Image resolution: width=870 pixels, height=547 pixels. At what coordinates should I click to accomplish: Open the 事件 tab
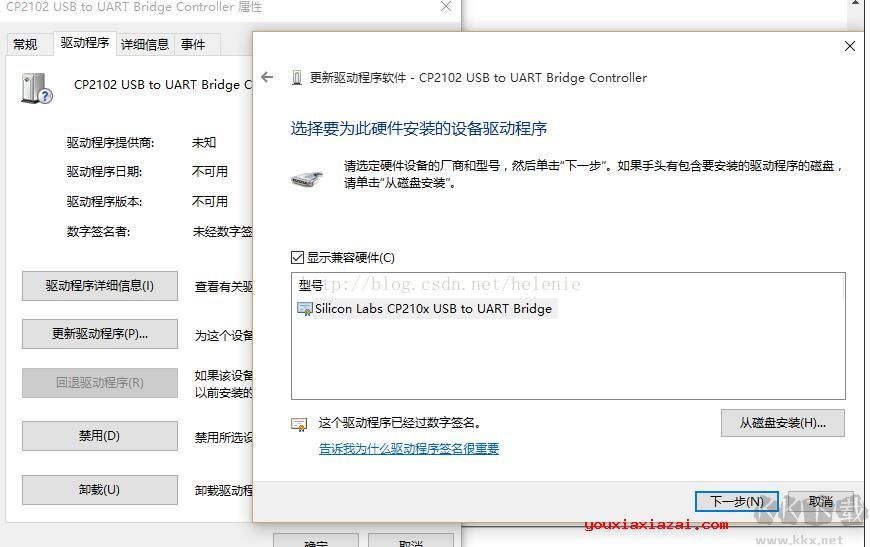193,44
